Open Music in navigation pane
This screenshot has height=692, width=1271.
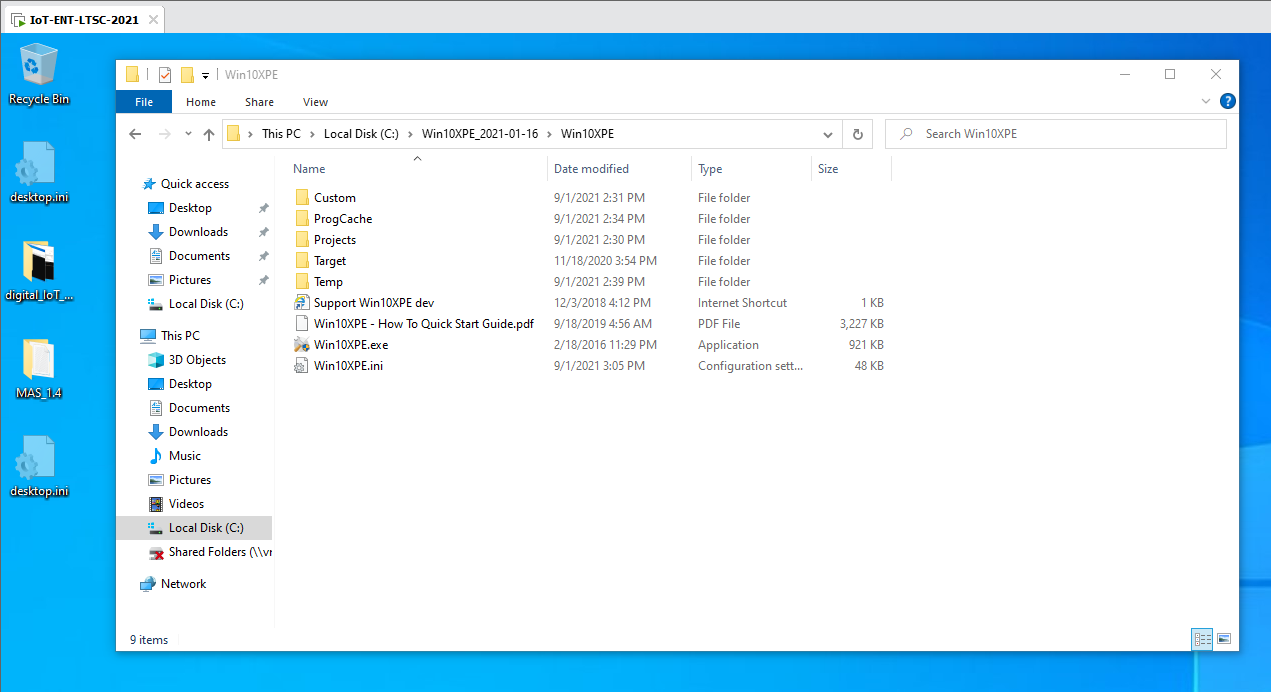tap(185, 456)
